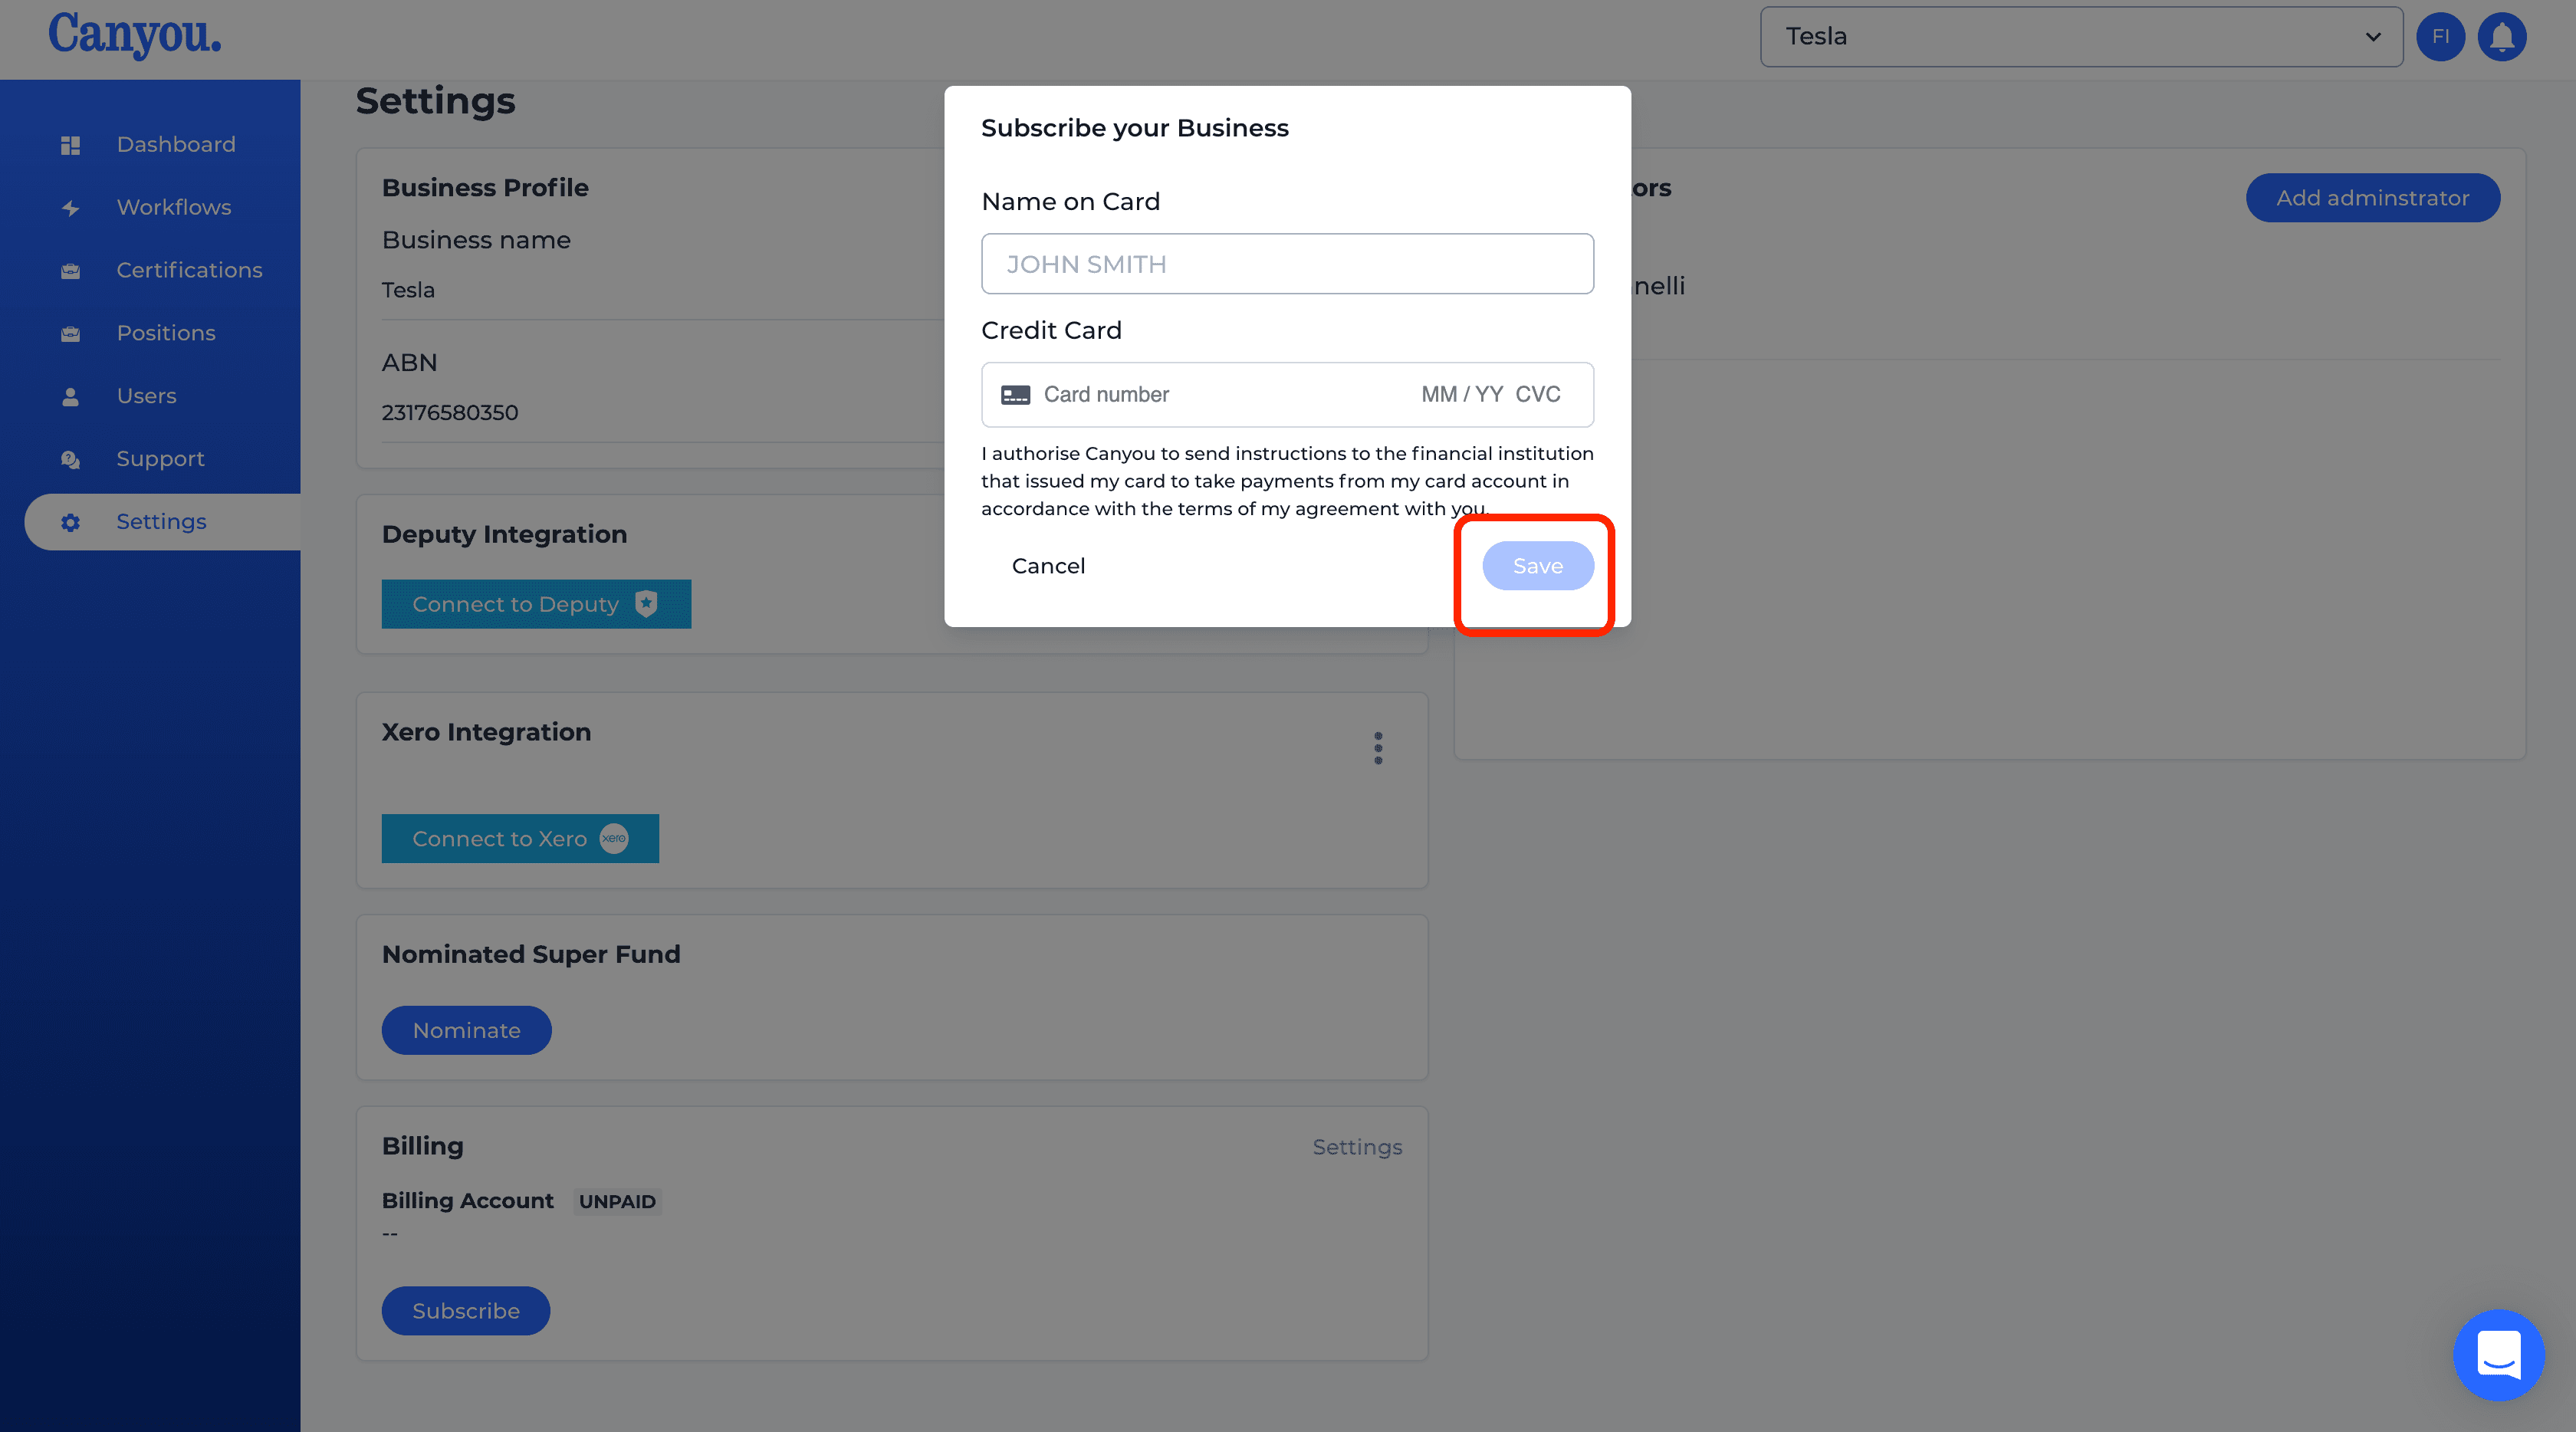The height and width of the screenshot is (1432, 2576).
Task: Click the Users person icon
Action: 70,397
